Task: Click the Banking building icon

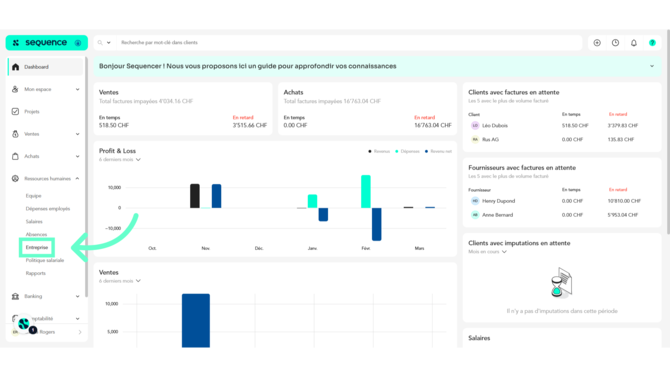Action: pyautogui.click(x=15, y=296)
